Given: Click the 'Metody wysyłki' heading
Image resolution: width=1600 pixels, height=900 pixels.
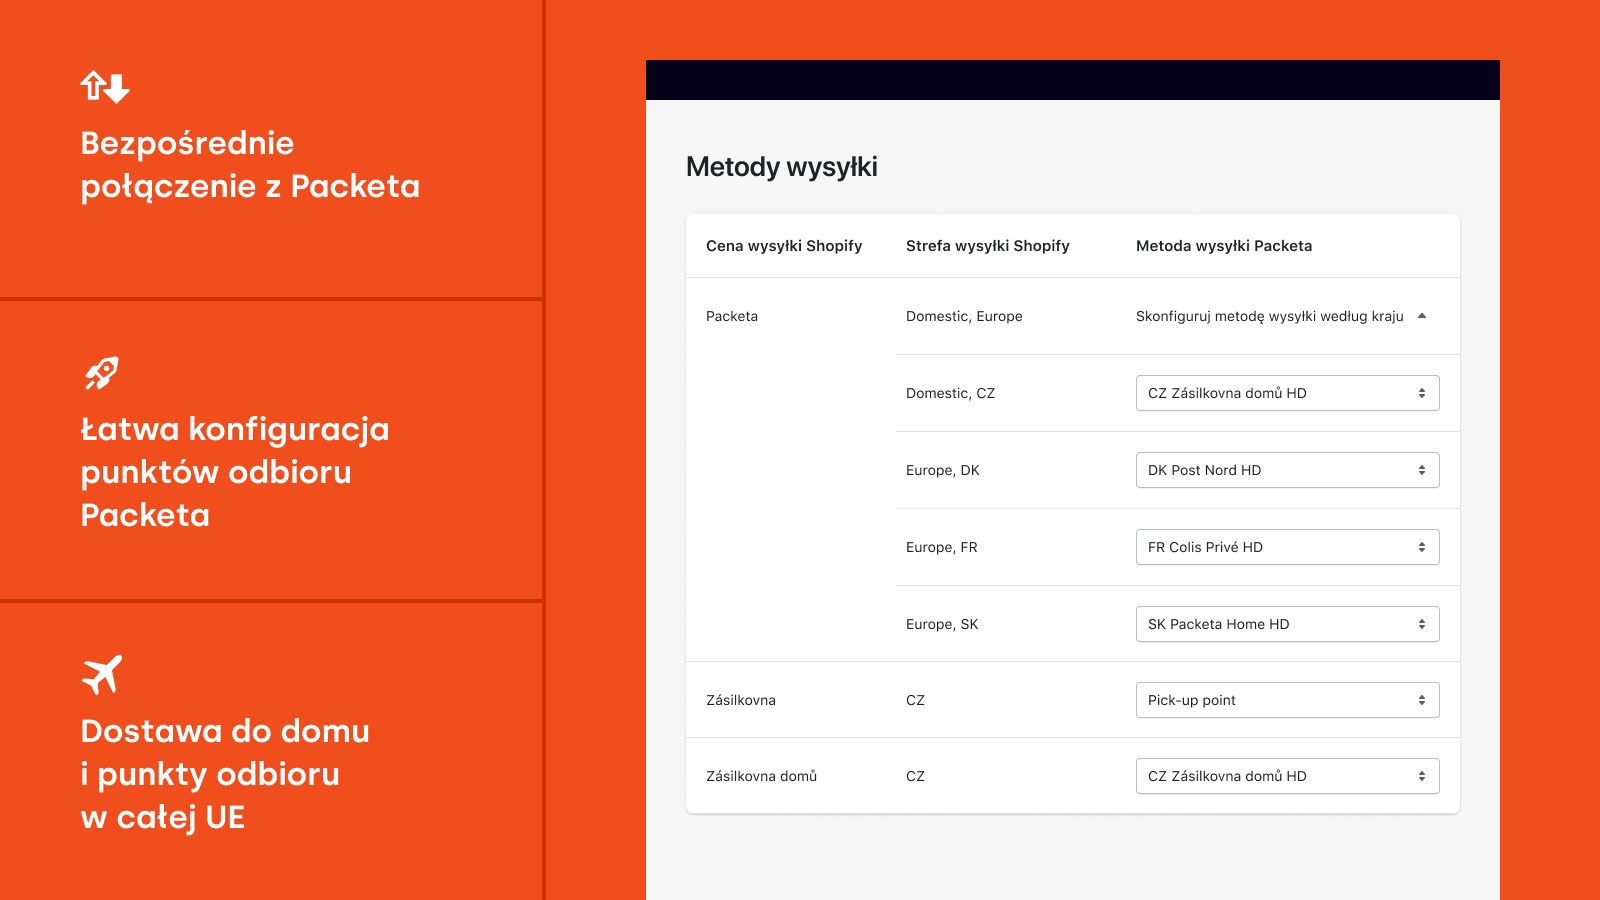Looking at the screenshot, I should 782,167.
